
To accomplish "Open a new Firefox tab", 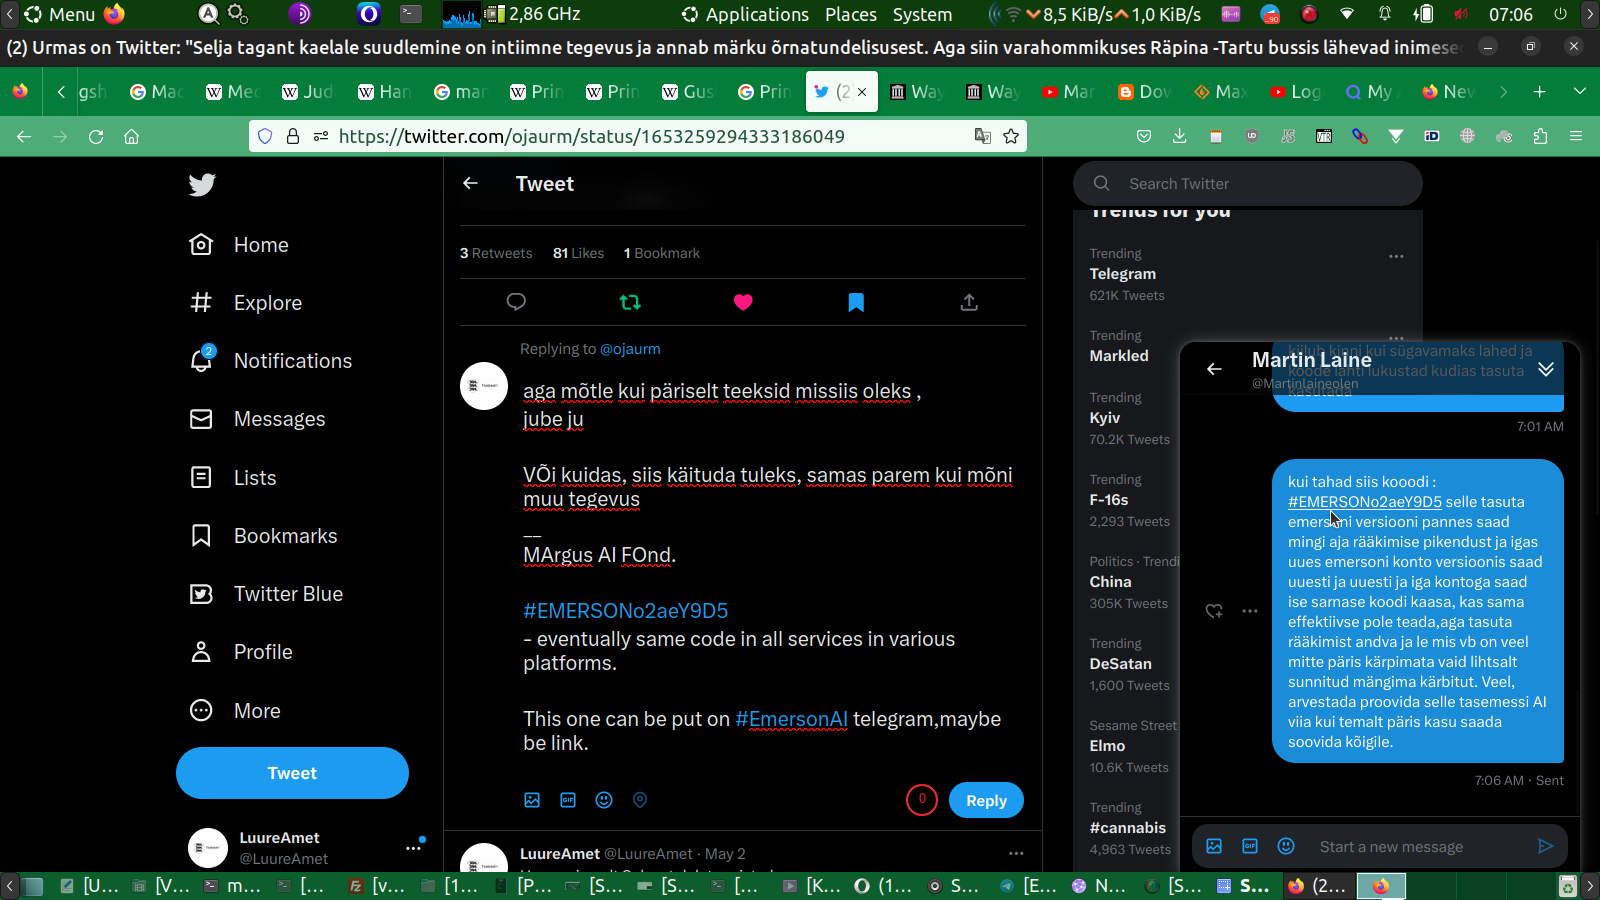I will (x=1540, y=92).
